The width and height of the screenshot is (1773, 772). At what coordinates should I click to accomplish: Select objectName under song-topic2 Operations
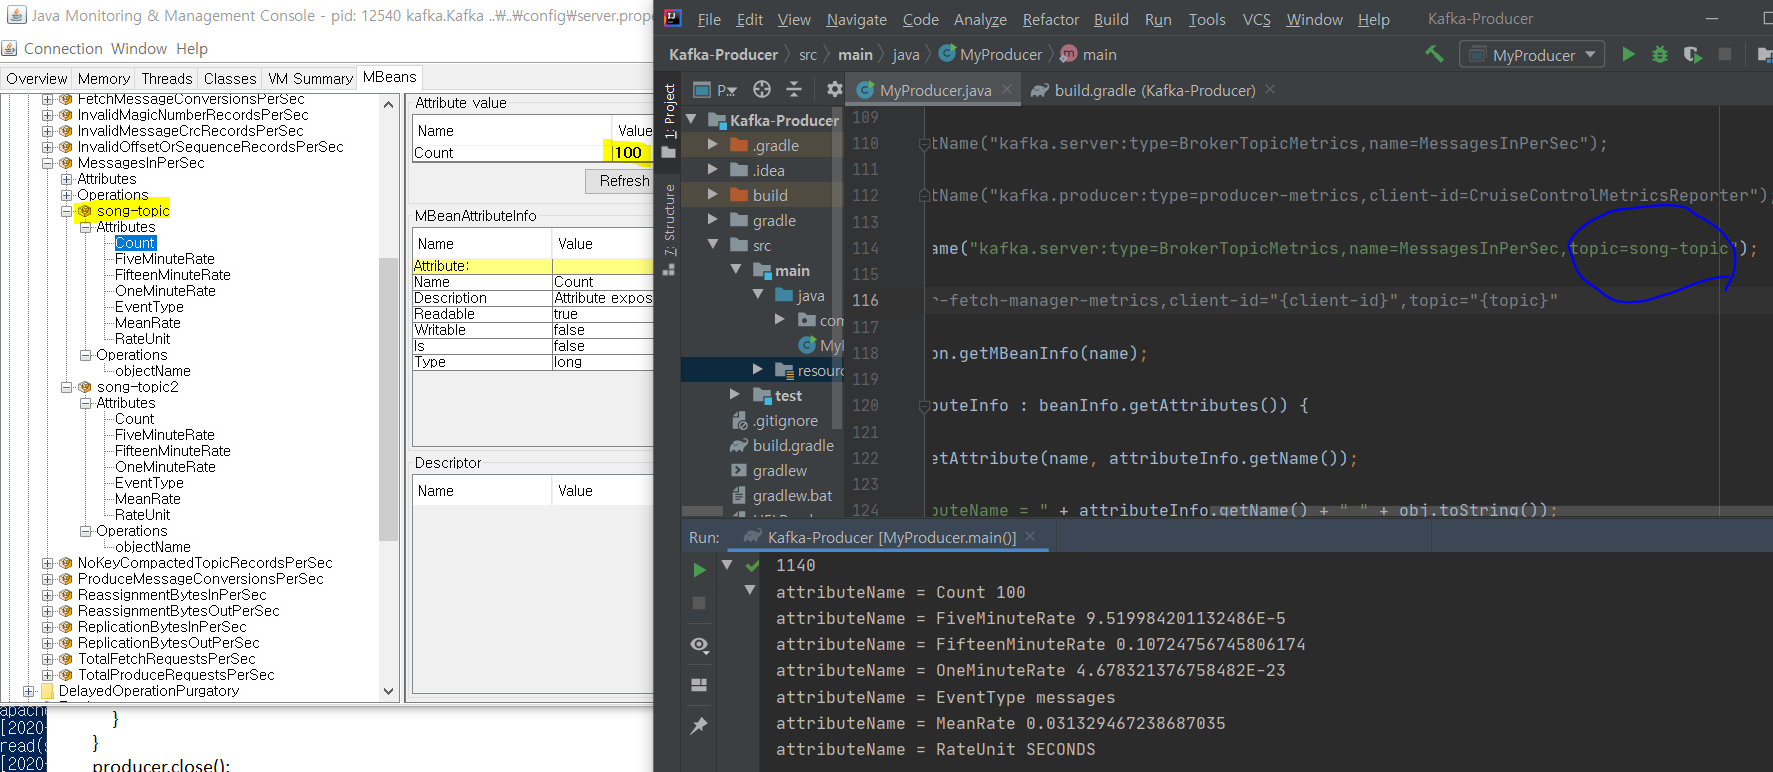coord(153,547)
